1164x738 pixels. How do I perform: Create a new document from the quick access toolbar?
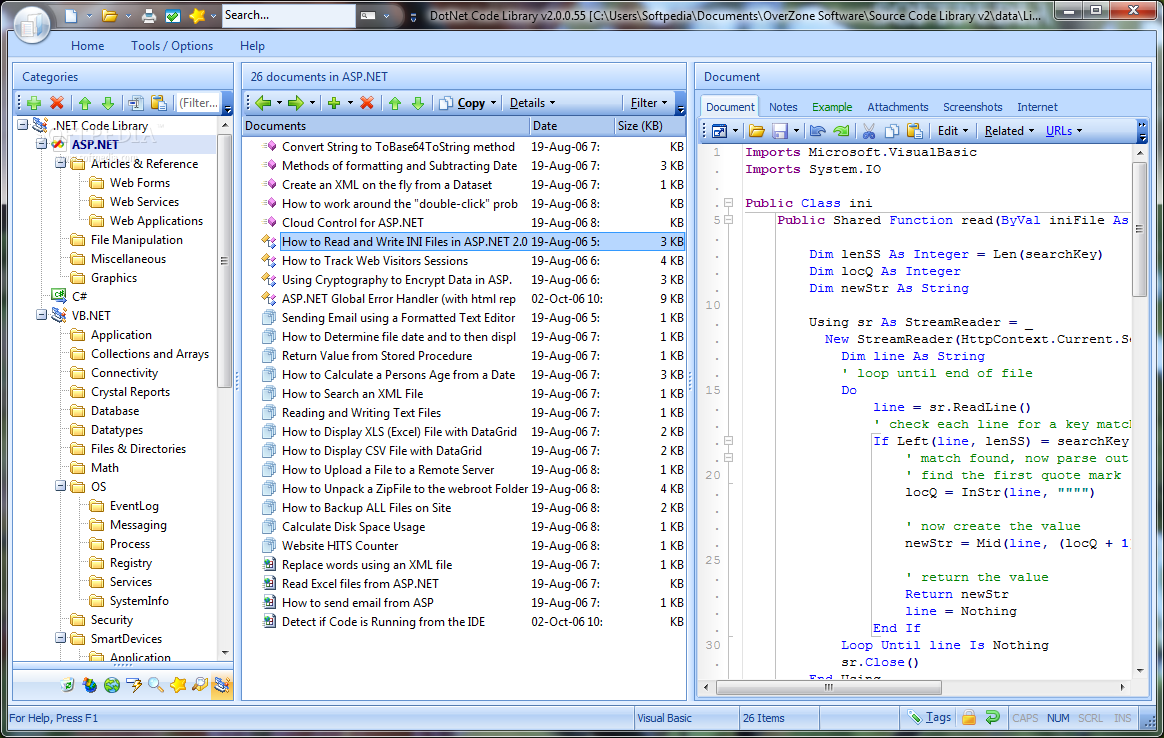(x=71, y=16)
